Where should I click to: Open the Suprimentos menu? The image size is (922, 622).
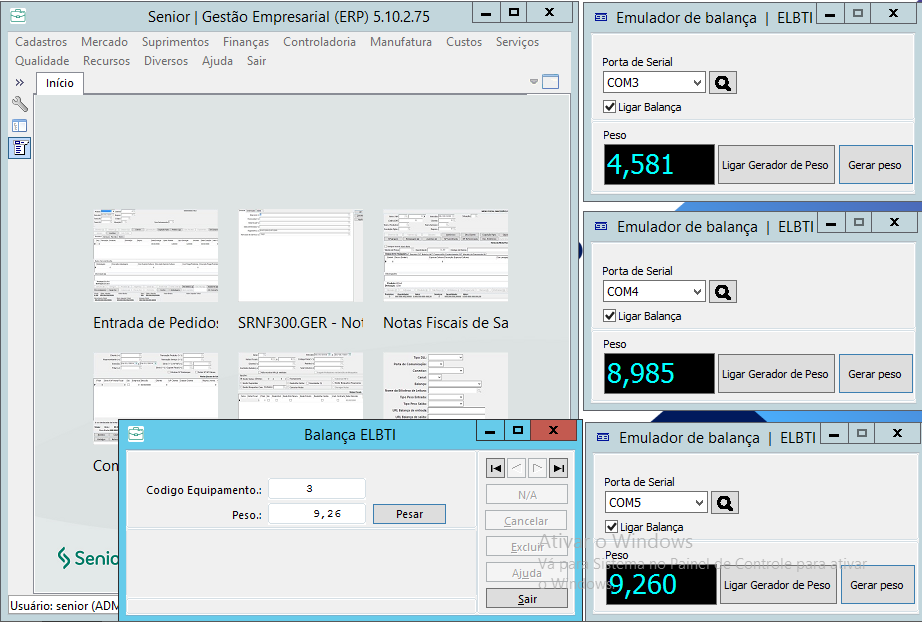point(175,42)
